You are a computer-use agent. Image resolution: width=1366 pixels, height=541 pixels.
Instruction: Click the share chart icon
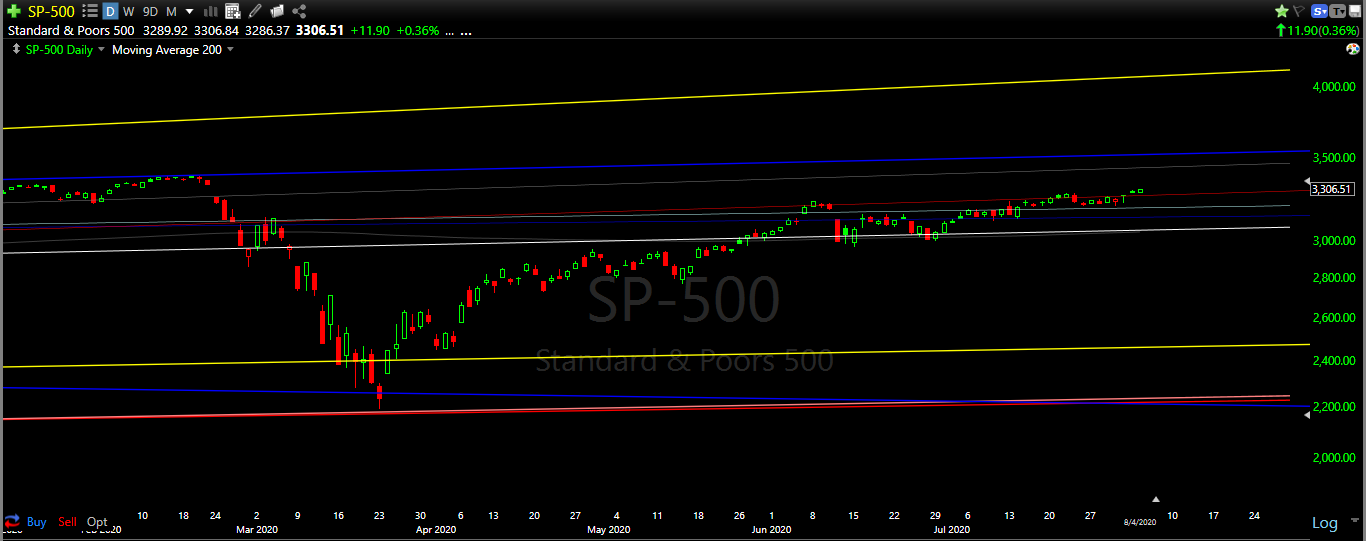tap(299, 11)
